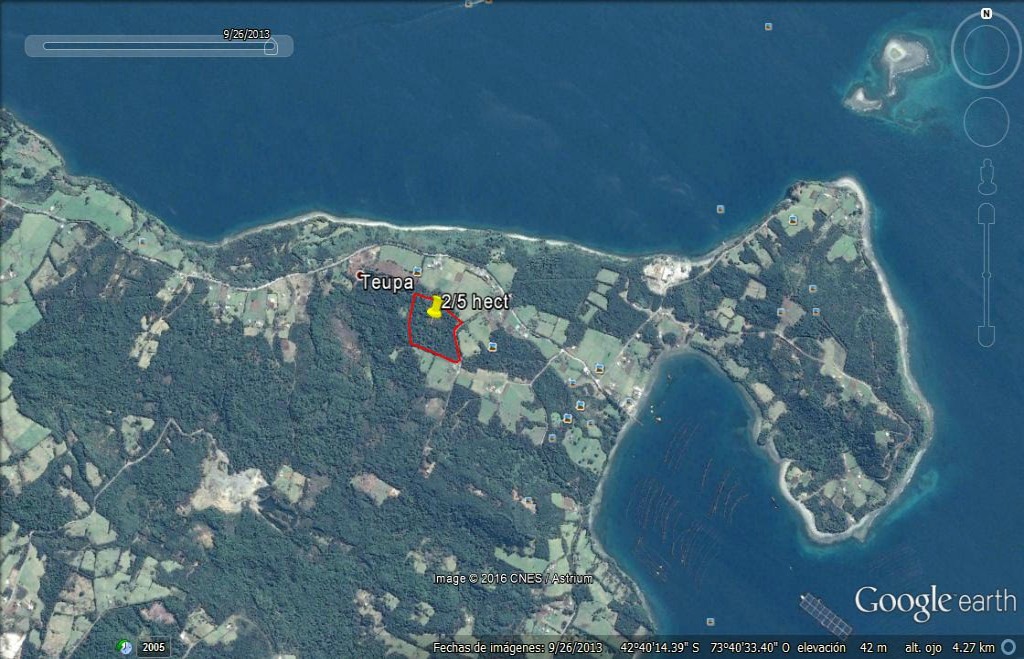Click the time slider thumb at 9/26/2013
The height and width of the screenshot is (659, 1024).
click(269, 46)
